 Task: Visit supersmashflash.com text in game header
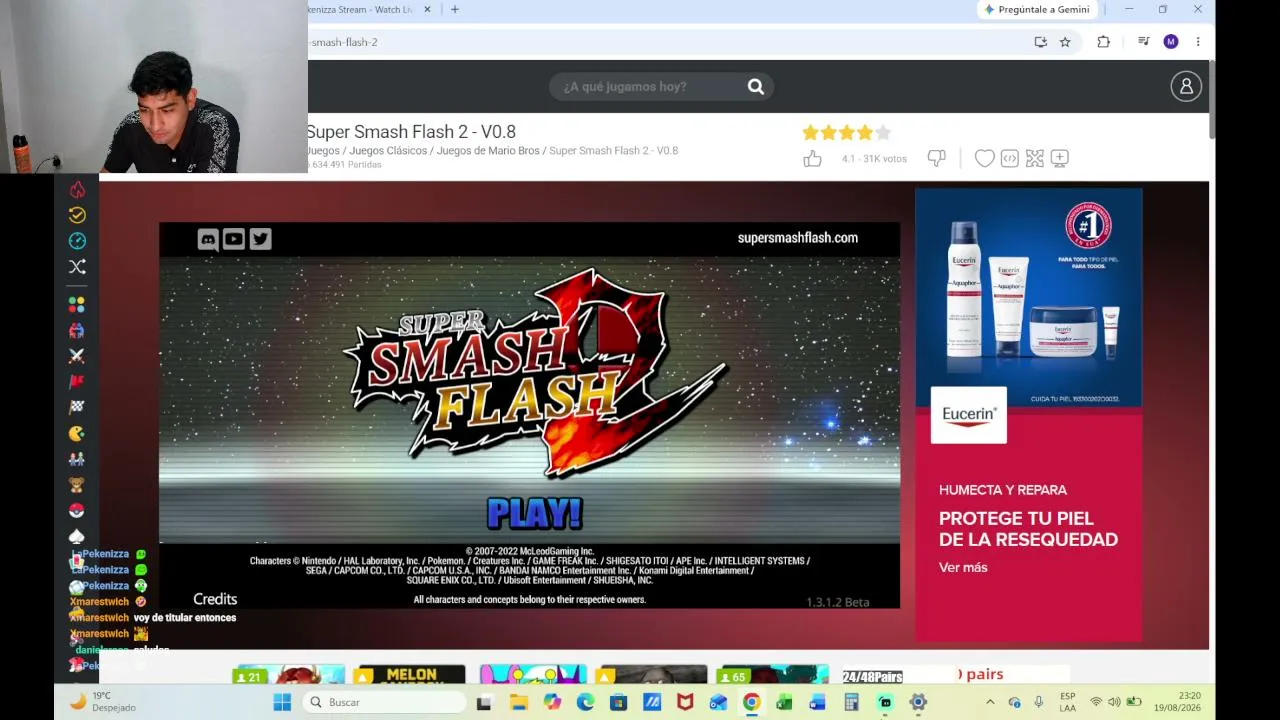(797, 238)
